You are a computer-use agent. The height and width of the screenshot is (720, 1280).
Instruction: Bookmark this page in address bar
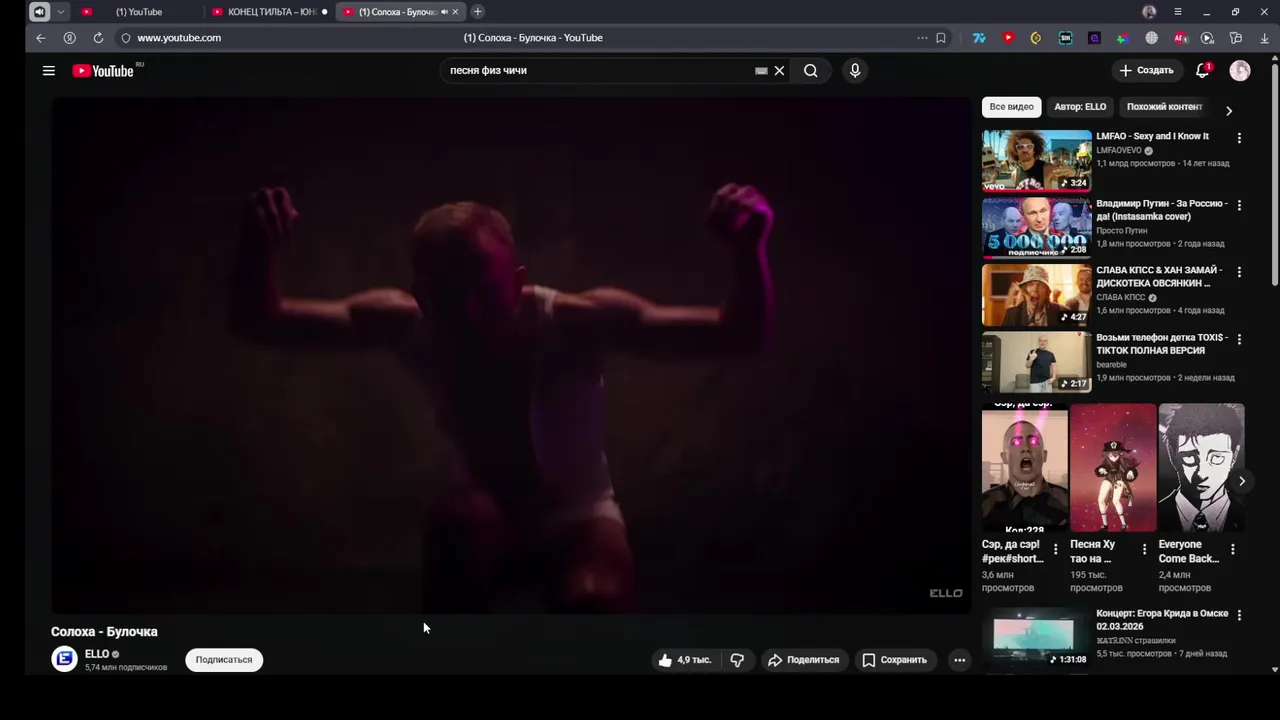click(x=941, y=38)
